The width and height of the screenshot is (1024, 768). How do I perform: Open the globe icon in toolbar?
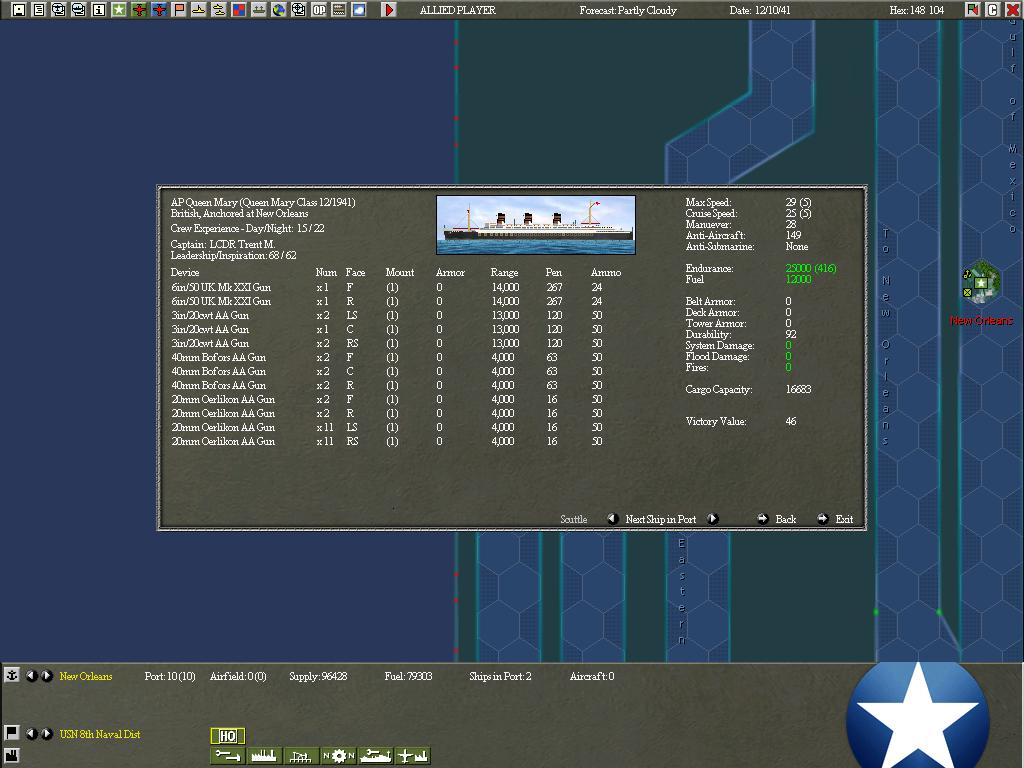[x=279, y=10]
